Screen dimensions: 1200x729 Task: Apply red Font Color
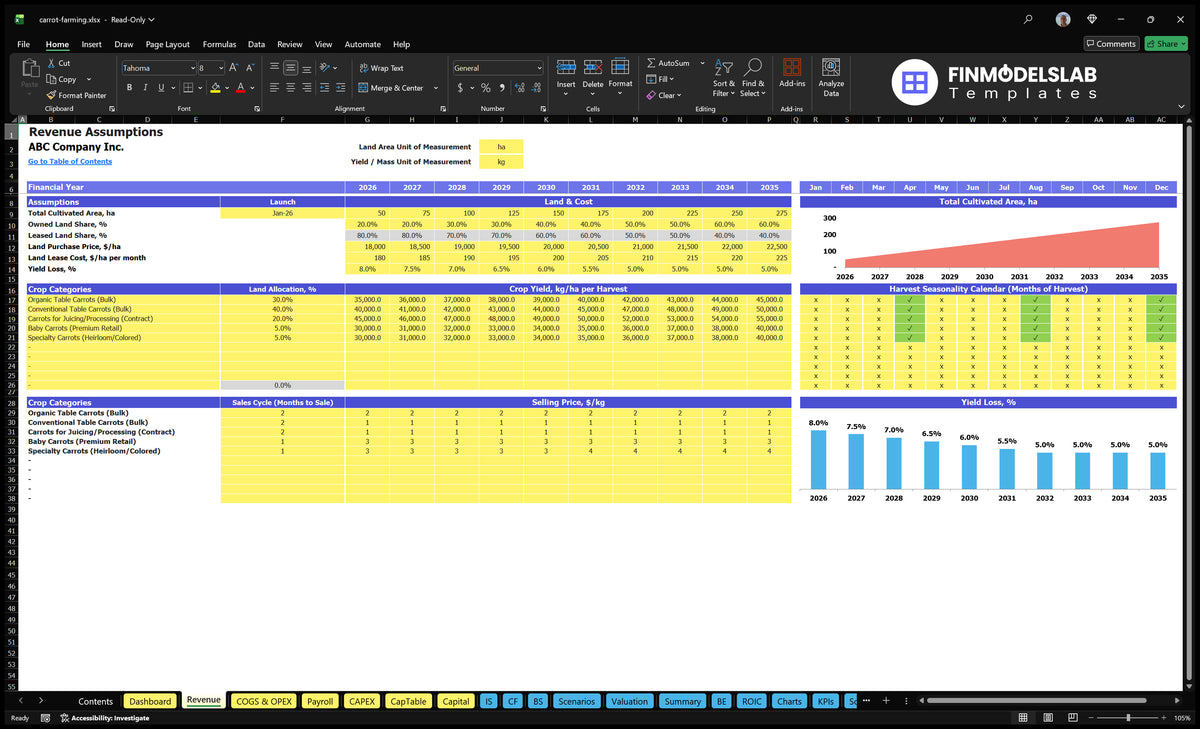click(239, 88)
